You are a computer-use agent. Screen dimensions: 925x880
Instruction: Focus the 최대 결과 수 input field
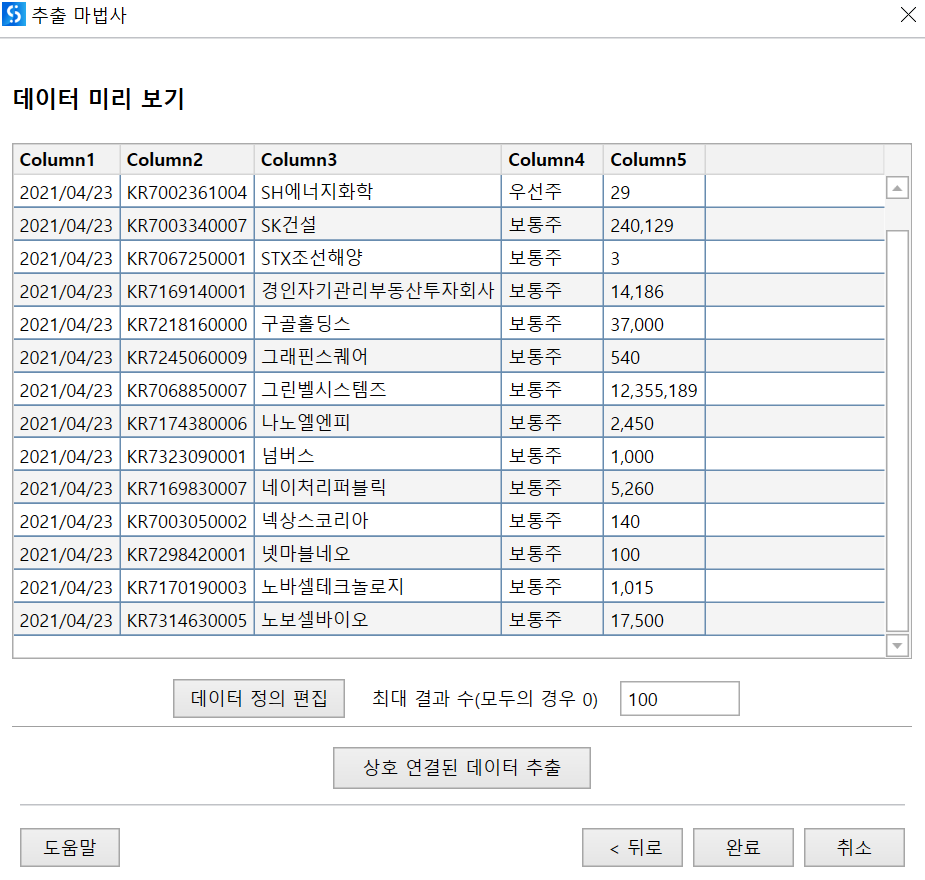point(679,698)
